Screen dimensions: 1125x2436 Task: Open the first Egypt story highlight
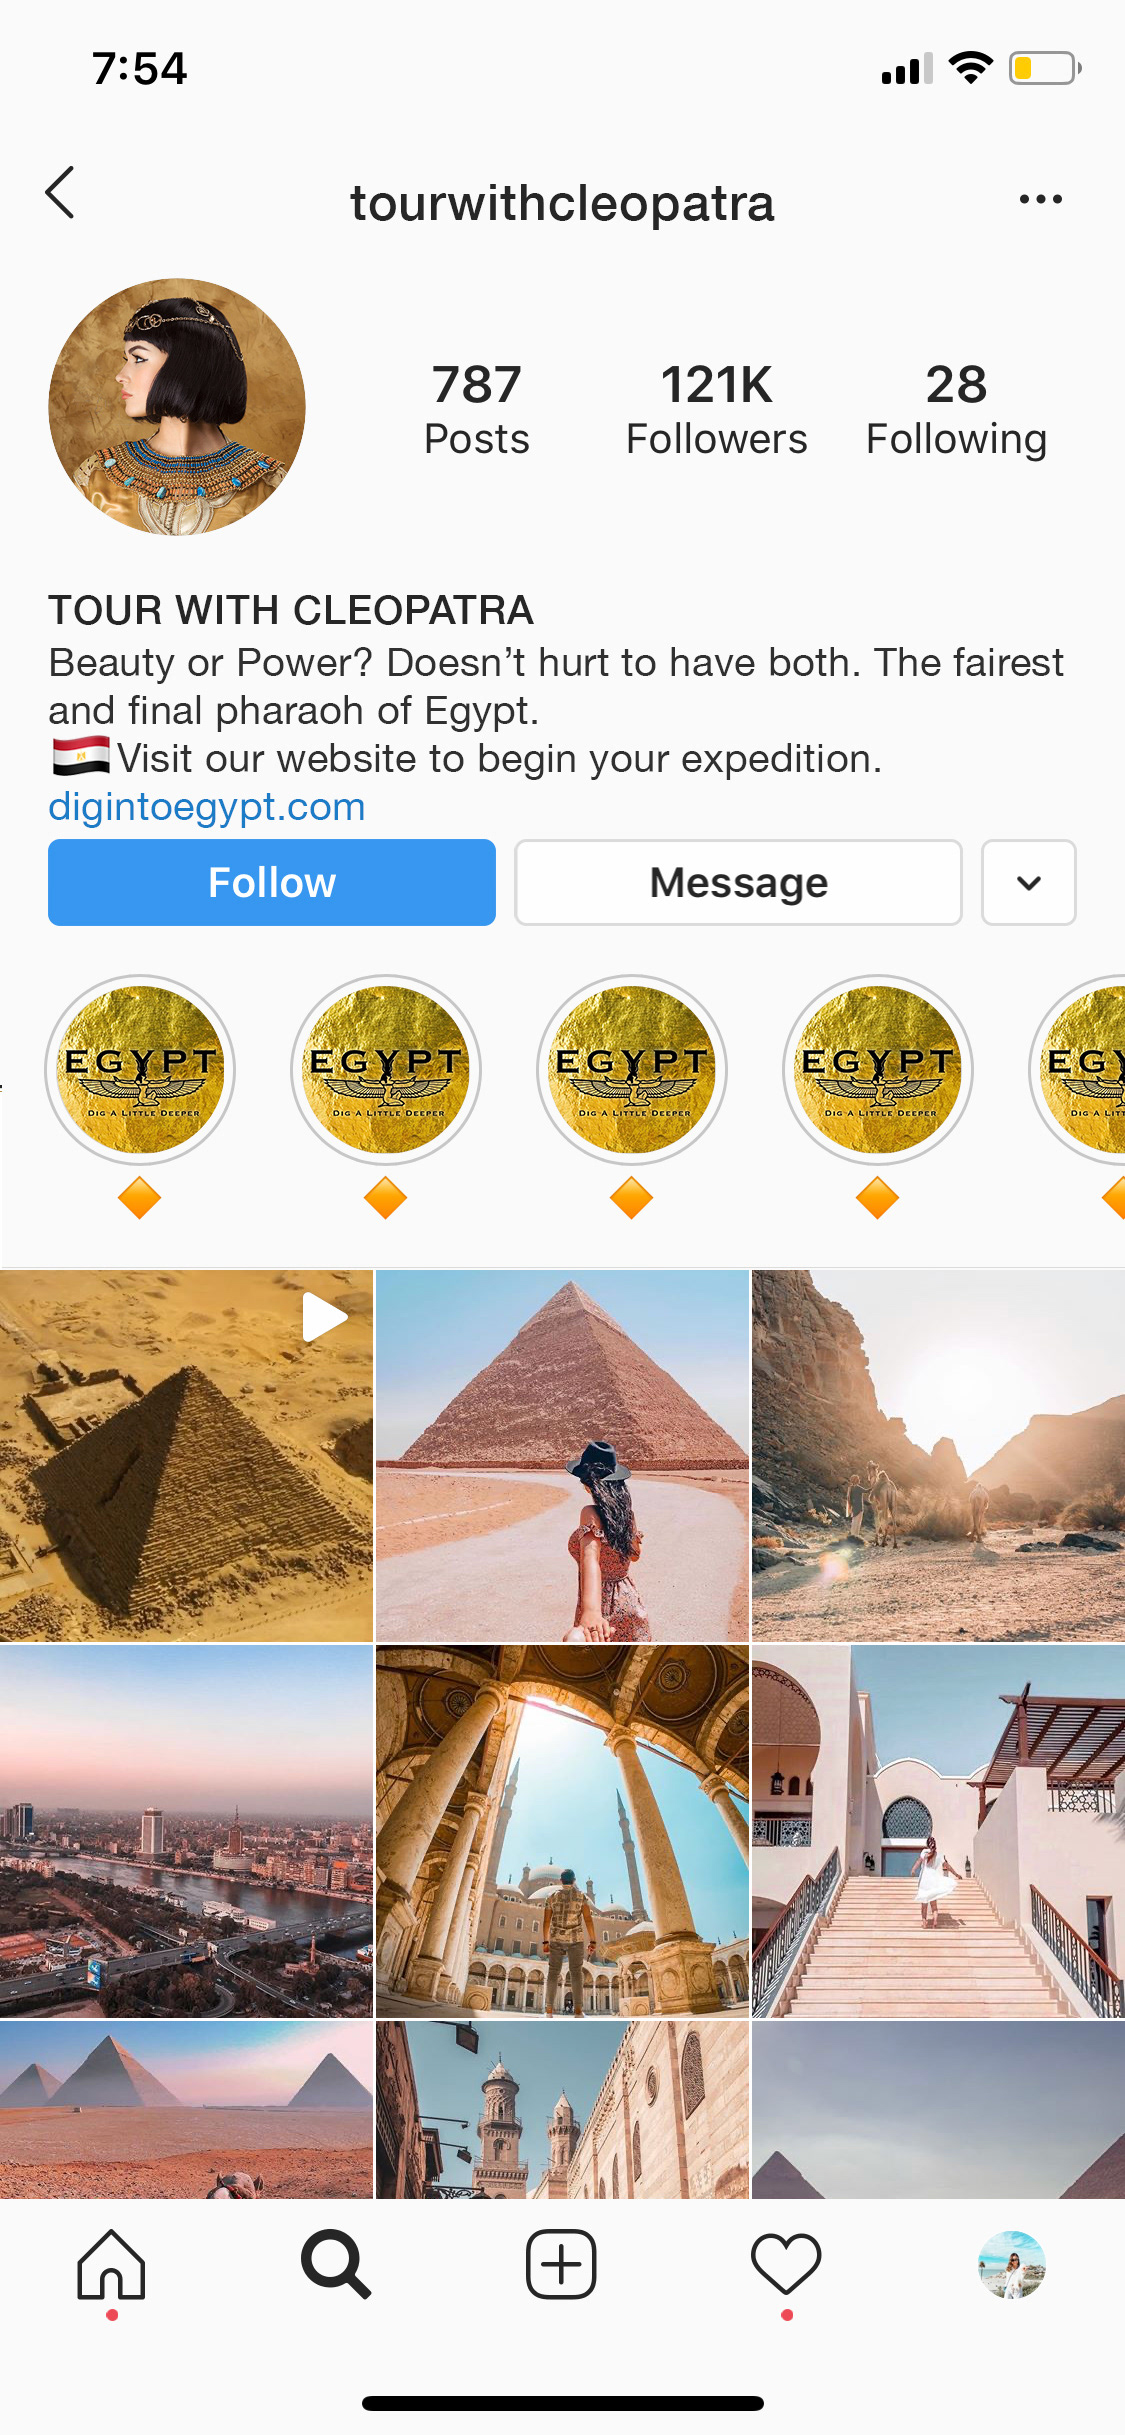point(140,1070)
